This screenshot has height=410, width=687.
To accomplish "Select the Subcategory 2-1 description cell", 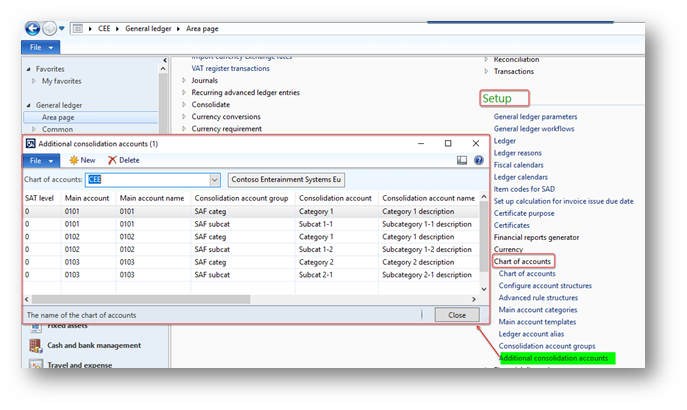I will (x=427, y=275).
